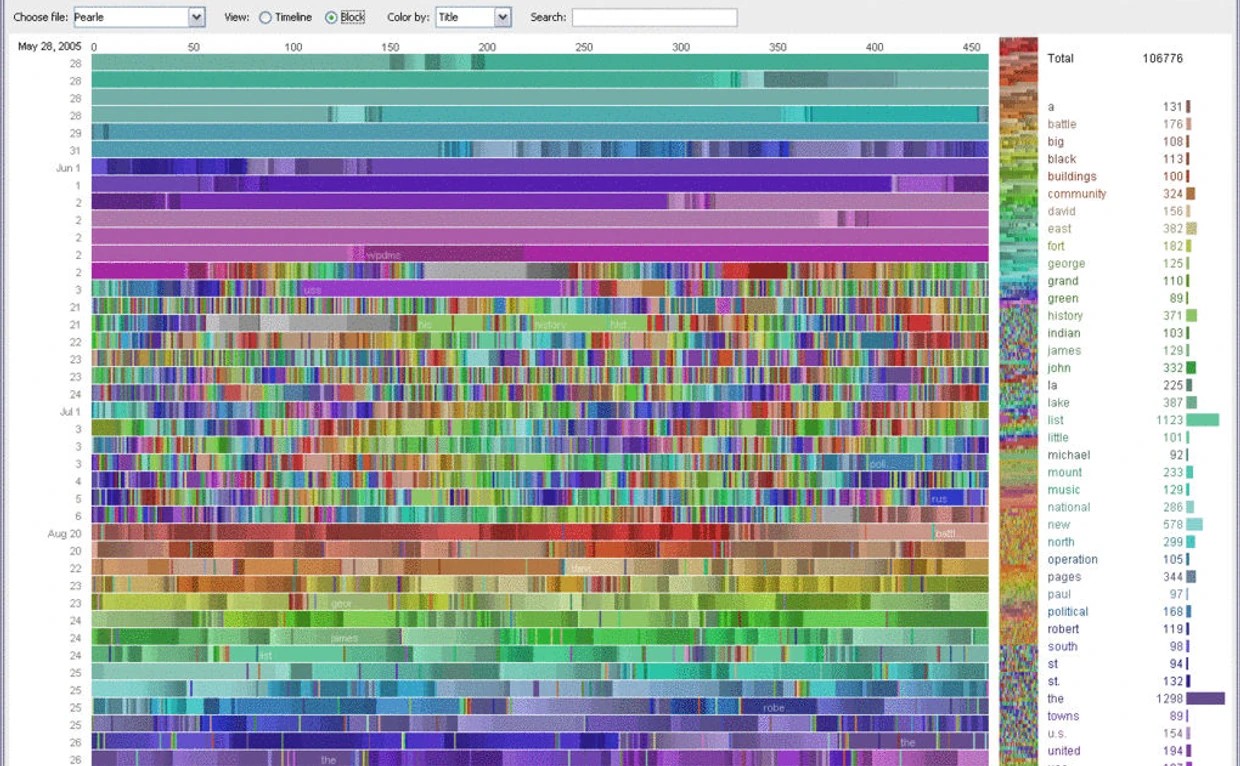Select 'history' in the word list
The image size is (1240, 766).
1065,316
